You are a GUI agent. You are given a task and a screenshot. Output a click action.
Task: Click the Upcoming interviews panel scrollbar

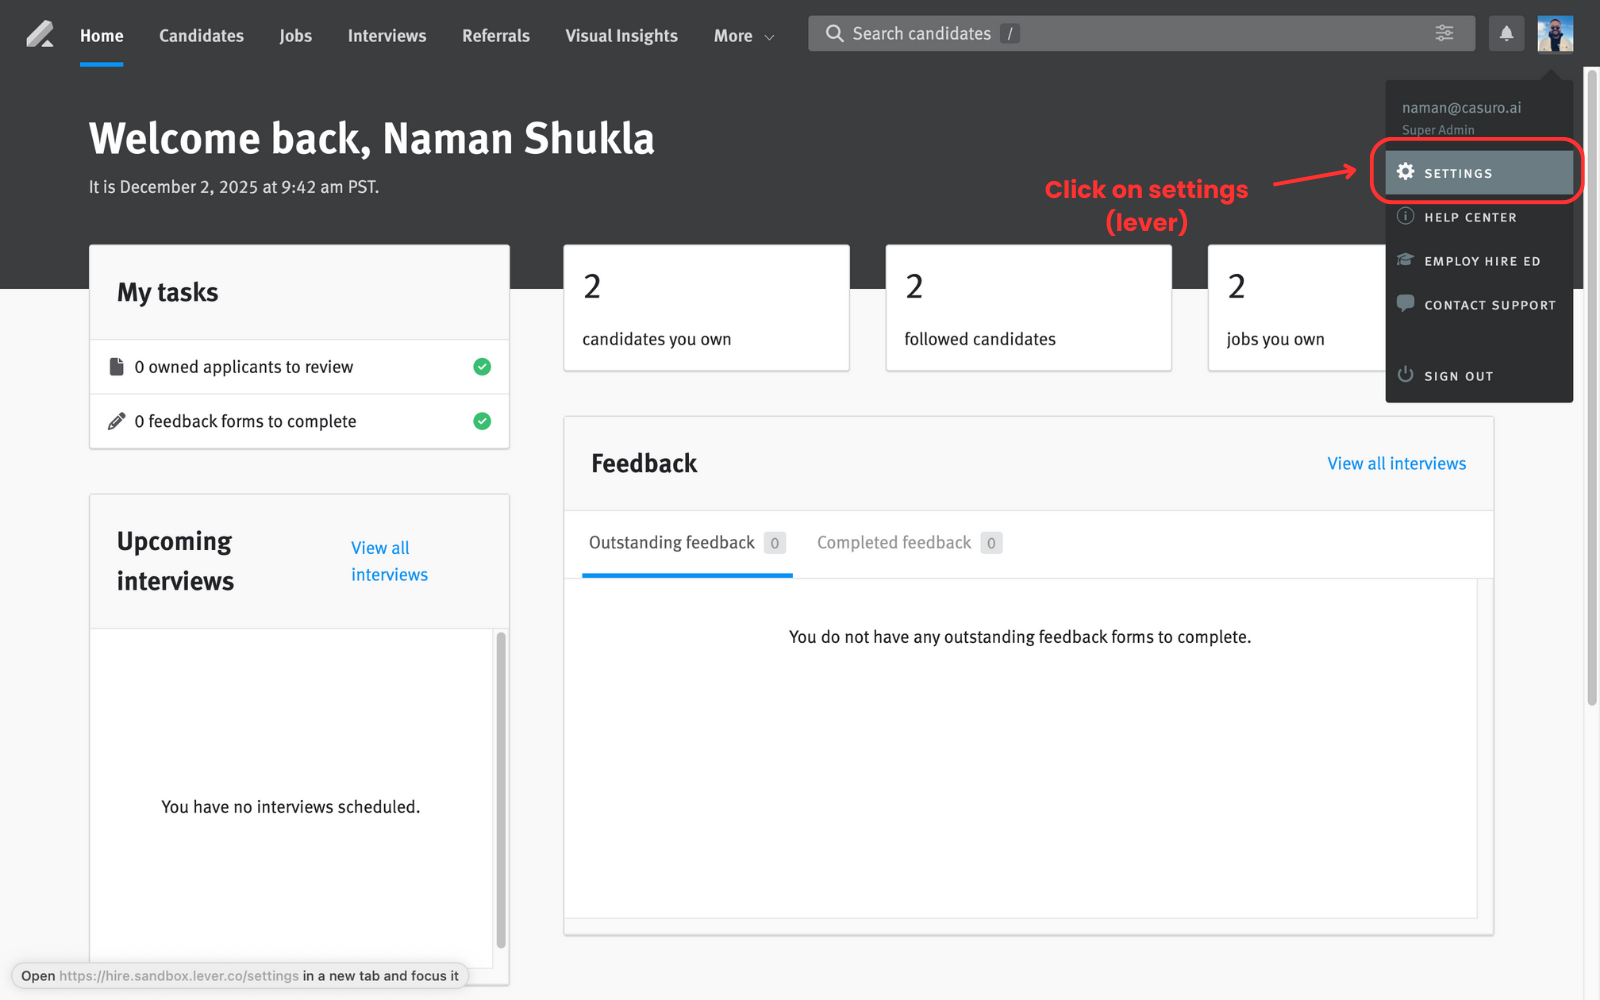(x=501, y=790)
